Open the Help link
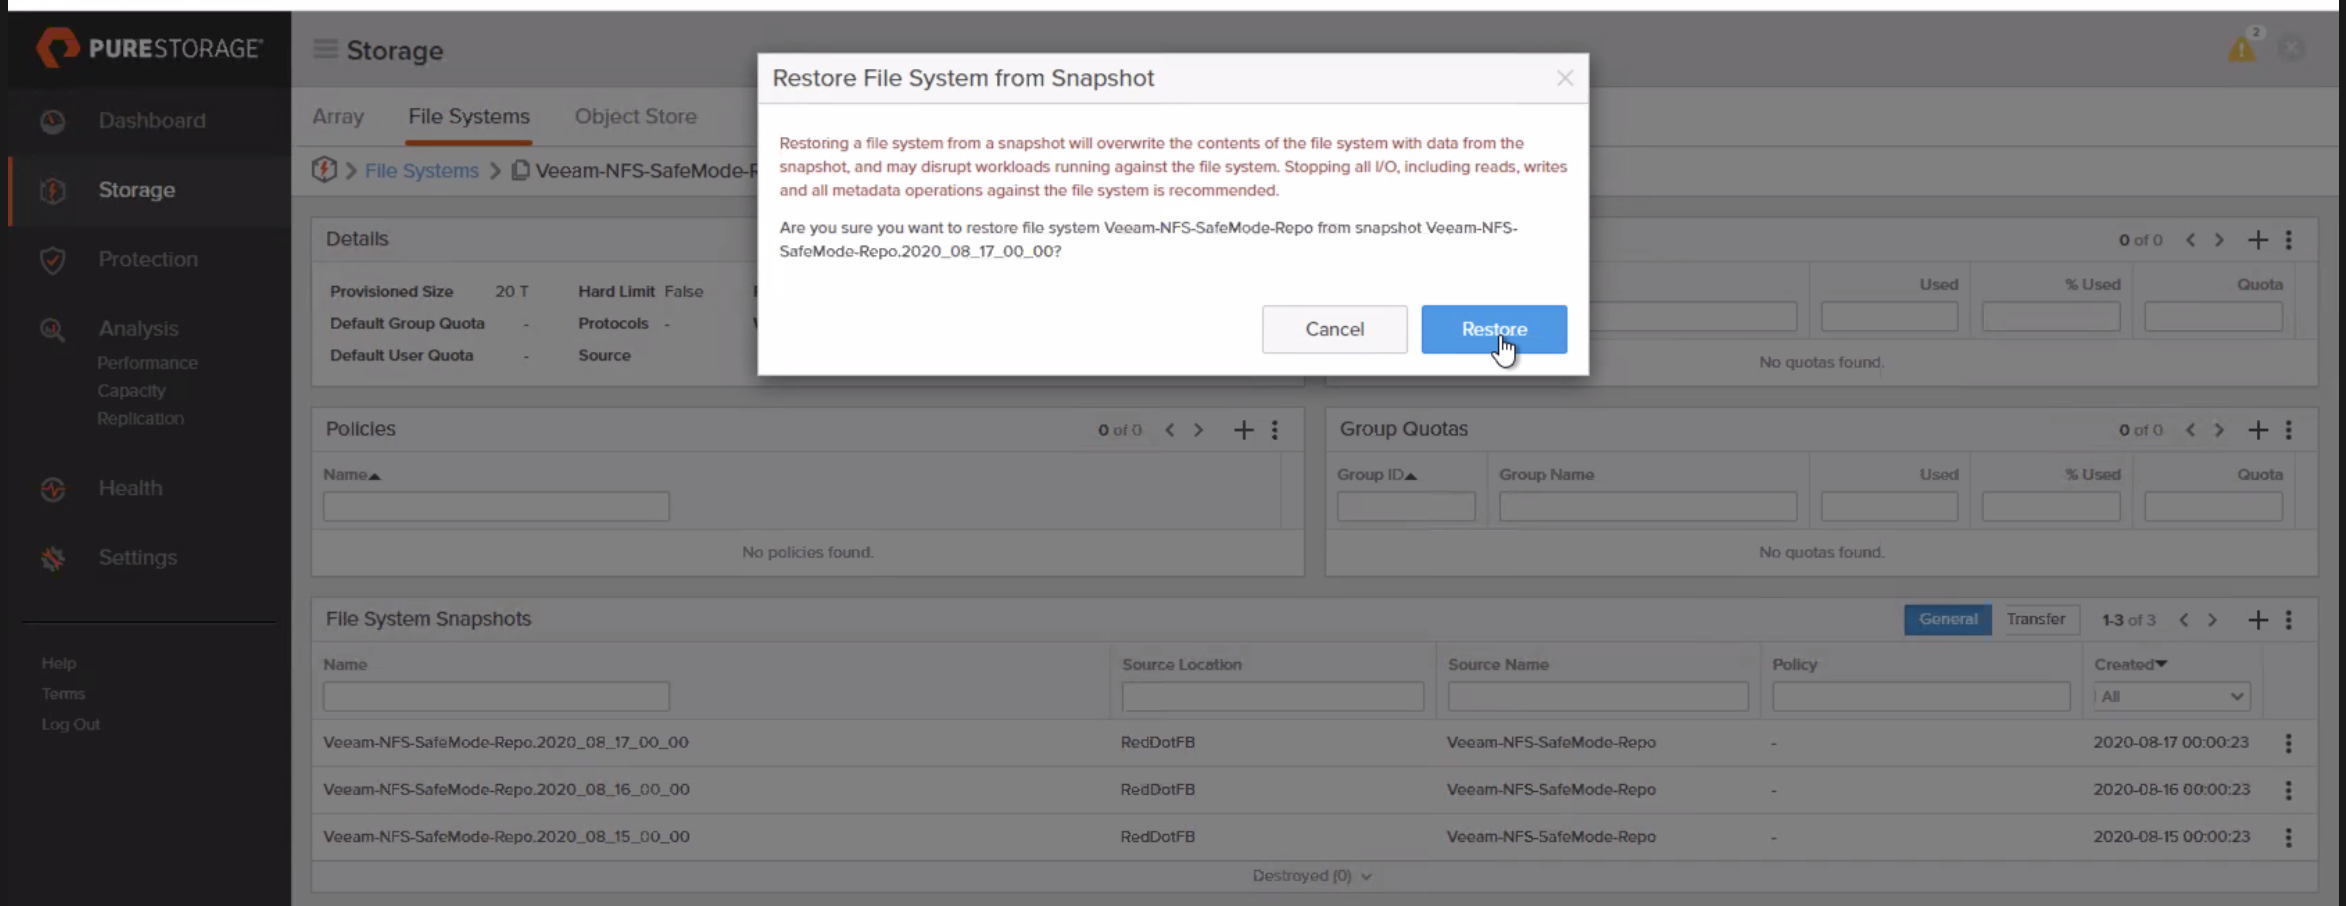The image size is (2346, 906). [x=58, y=663]
